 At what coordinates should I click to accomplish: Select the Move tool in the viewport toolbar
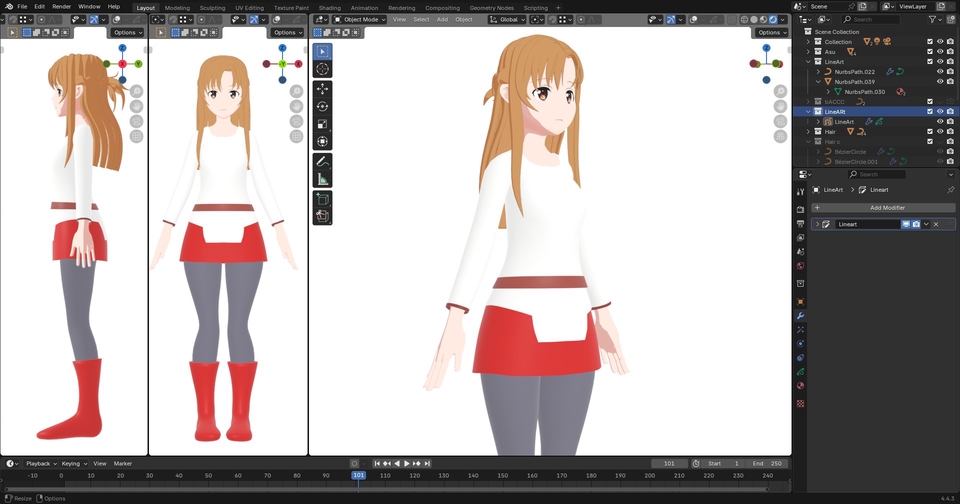322,89
